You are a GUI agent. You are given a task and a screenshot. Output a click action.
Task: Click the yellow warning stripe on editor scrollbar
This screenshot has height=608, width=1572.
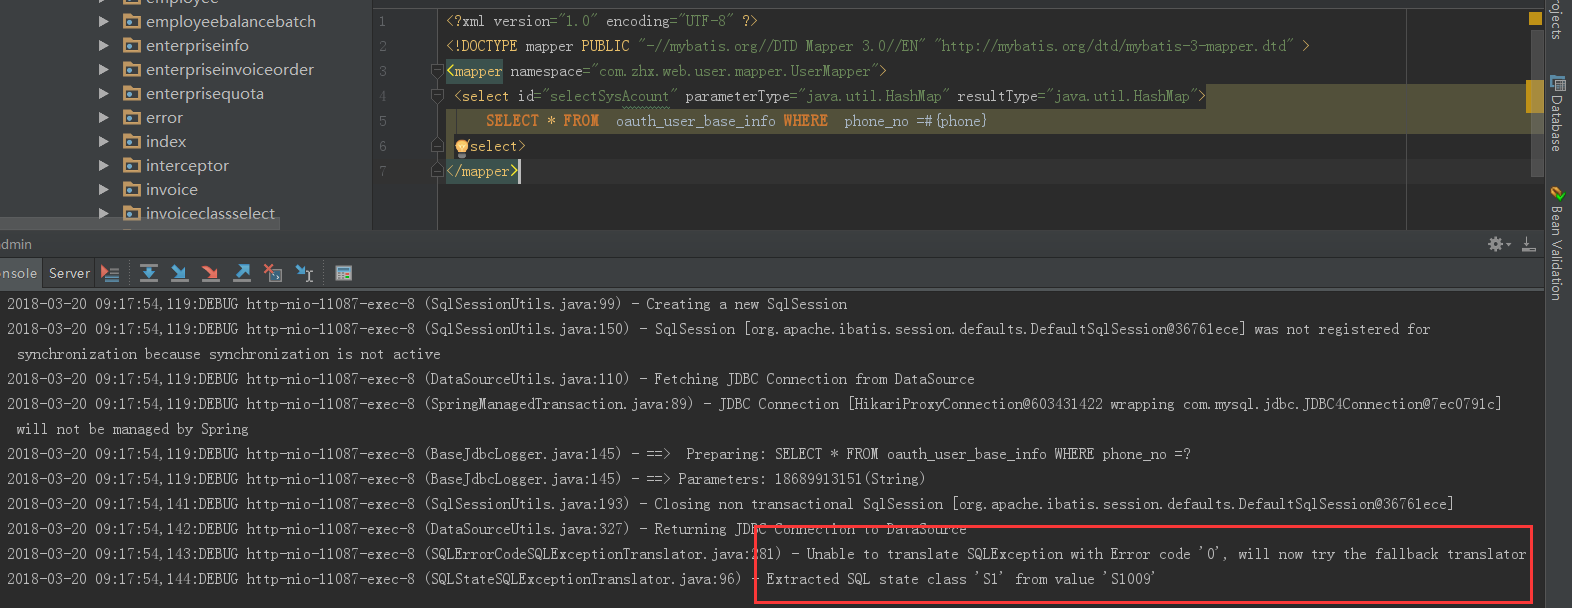coord(1534,96)
